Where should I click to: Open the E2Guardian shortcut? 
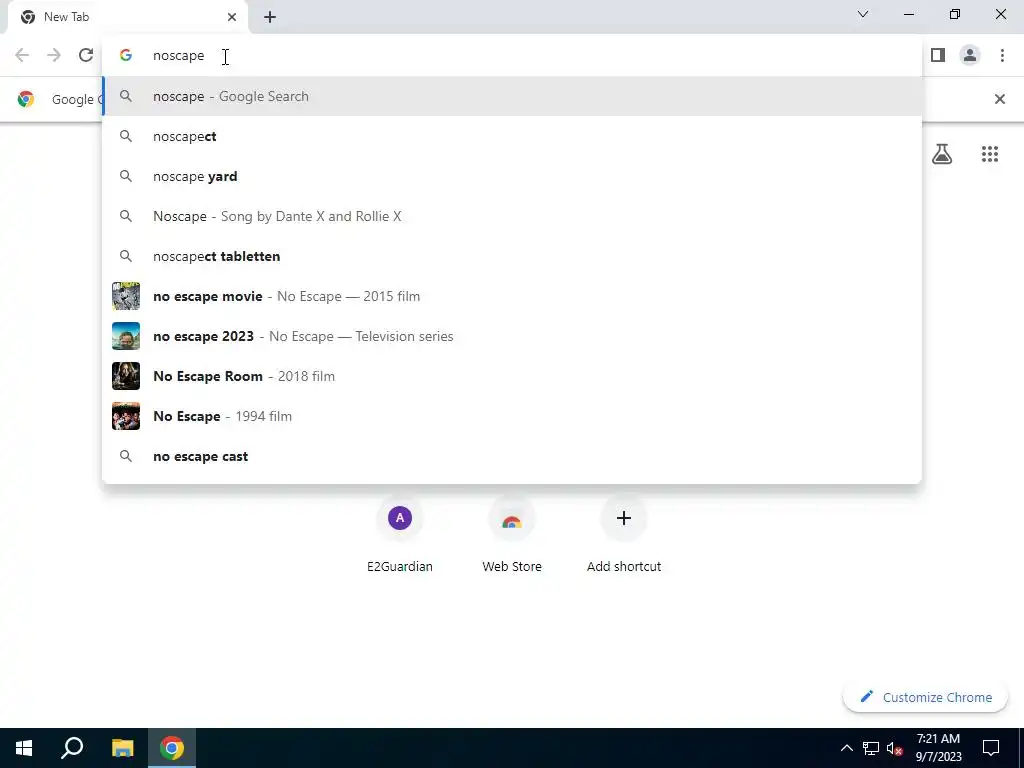pyautogui.click(x=400, y=536)
